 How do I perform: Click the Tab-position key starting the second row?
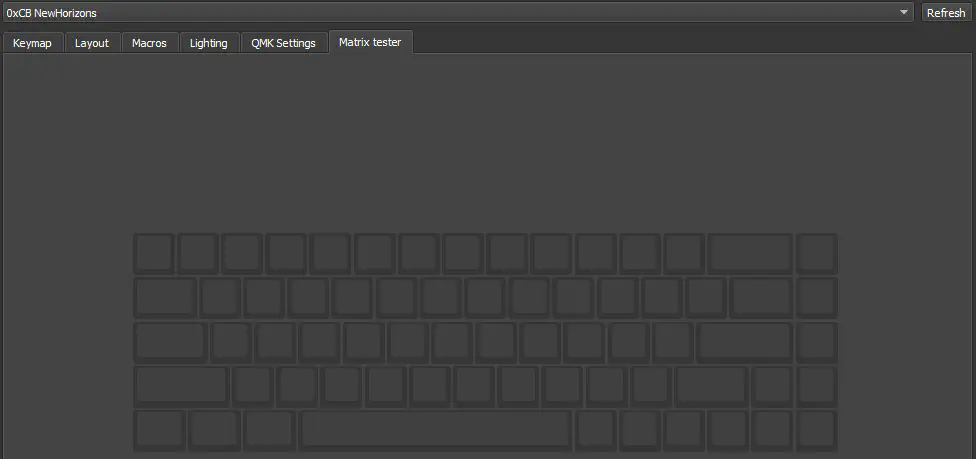[164, 297]
